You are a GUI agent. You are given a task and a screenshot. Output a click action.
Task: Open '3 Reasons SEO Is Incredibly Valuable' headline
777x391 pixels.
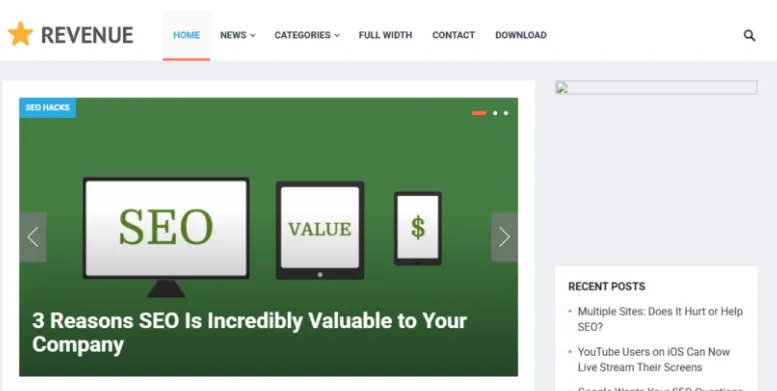click(249, 333)
